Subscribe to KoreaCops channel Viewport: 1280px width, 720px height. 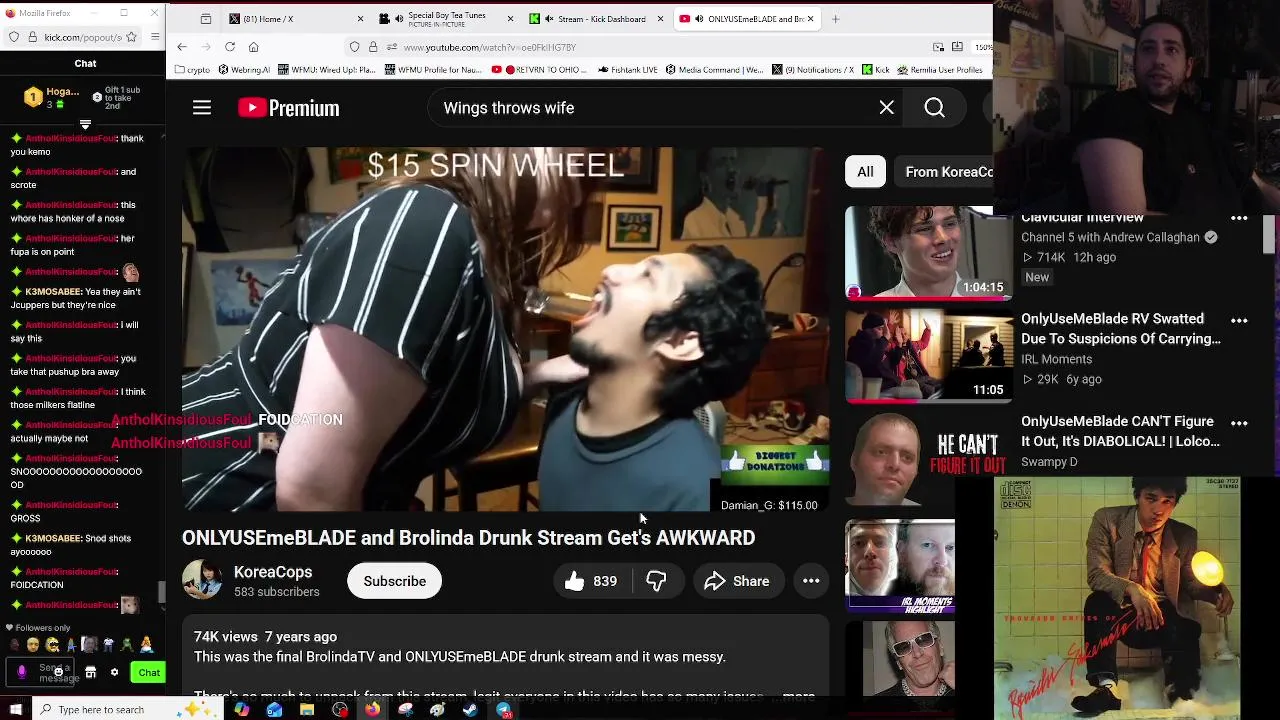(394, 581)
